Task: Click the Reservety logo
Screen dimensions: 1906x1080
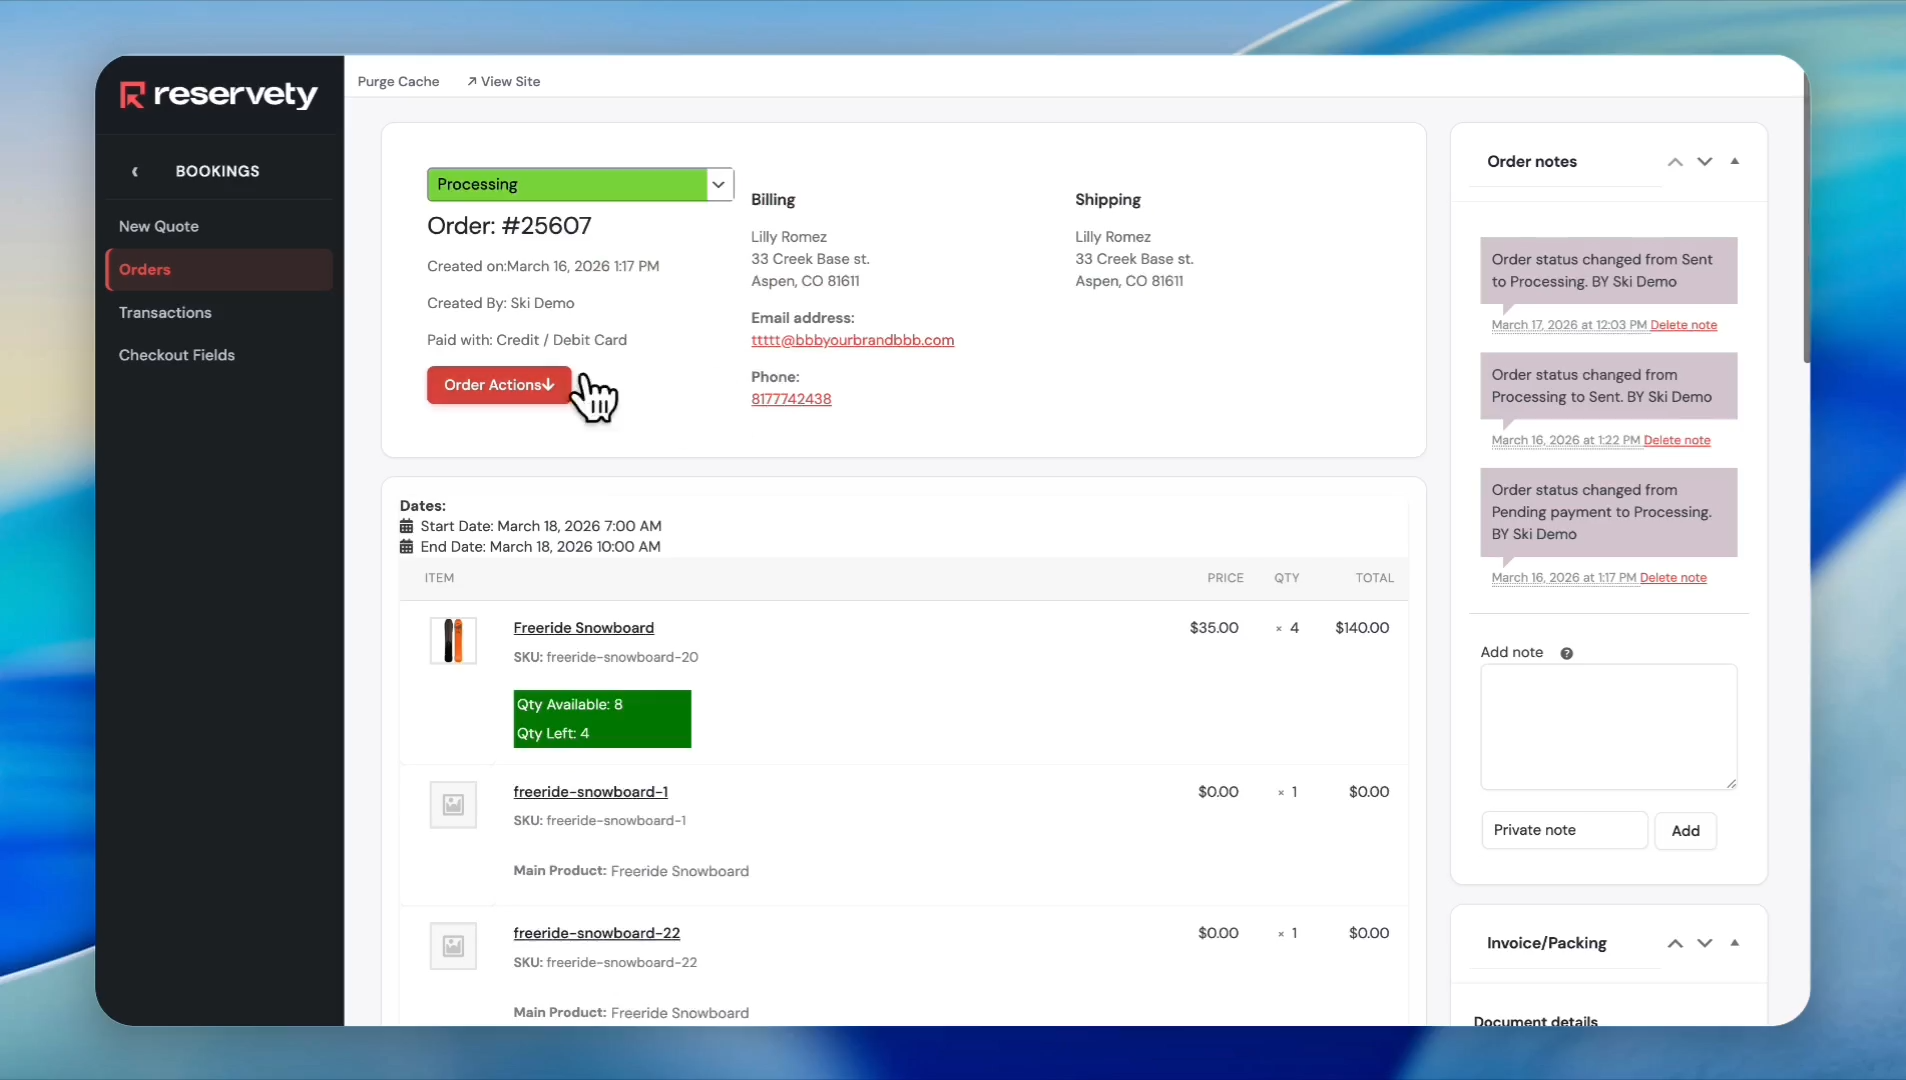Action: [218, 95]
